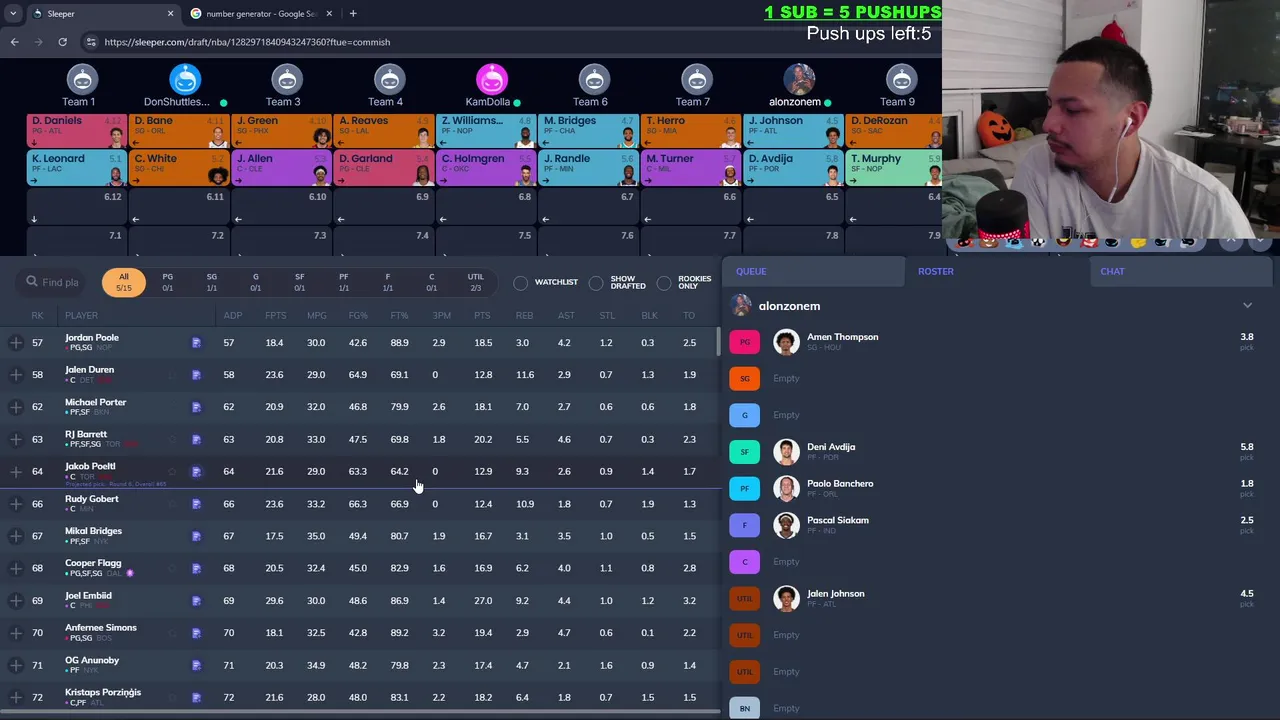Screen dimensions: 1280x720
Task: Switch to the number generator Google tab
Action: tap(260, 14)
